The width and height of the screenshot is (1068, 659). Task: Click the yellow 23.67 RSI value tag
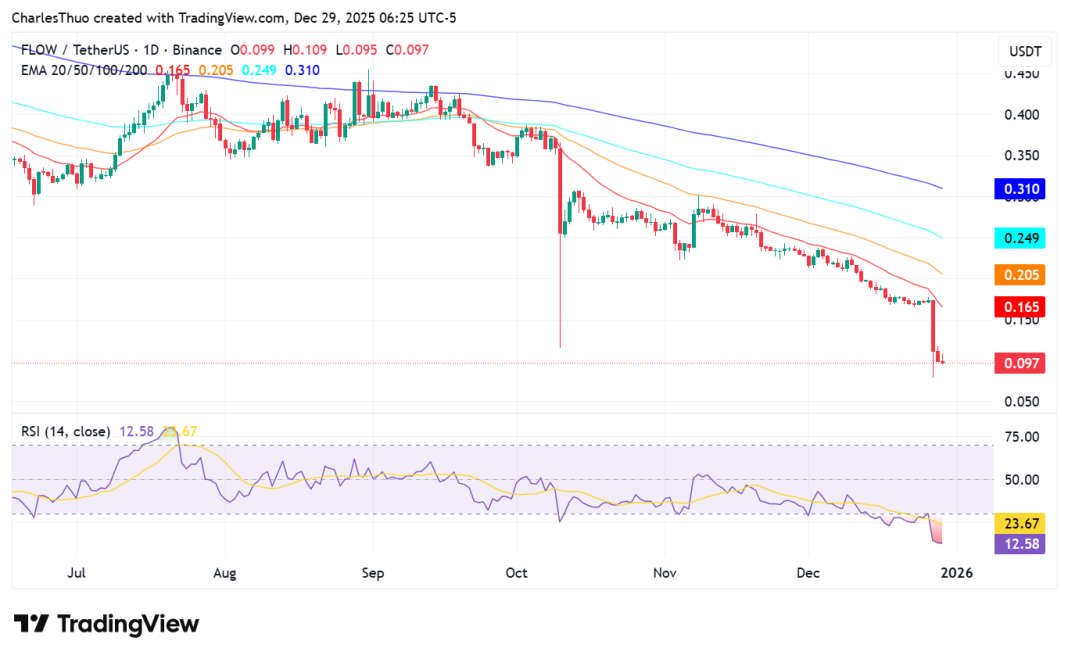[1020, 522]
